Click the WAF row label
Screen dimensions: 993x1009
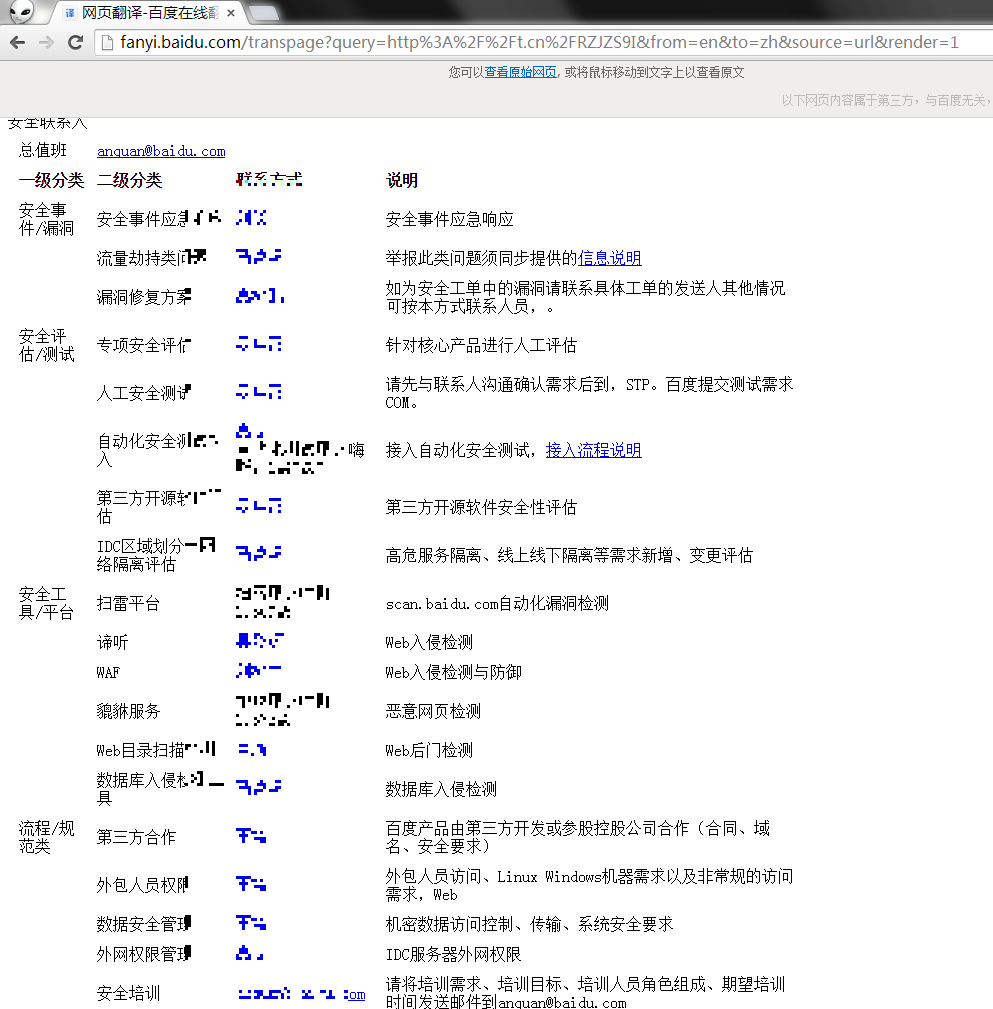(108, 672)
